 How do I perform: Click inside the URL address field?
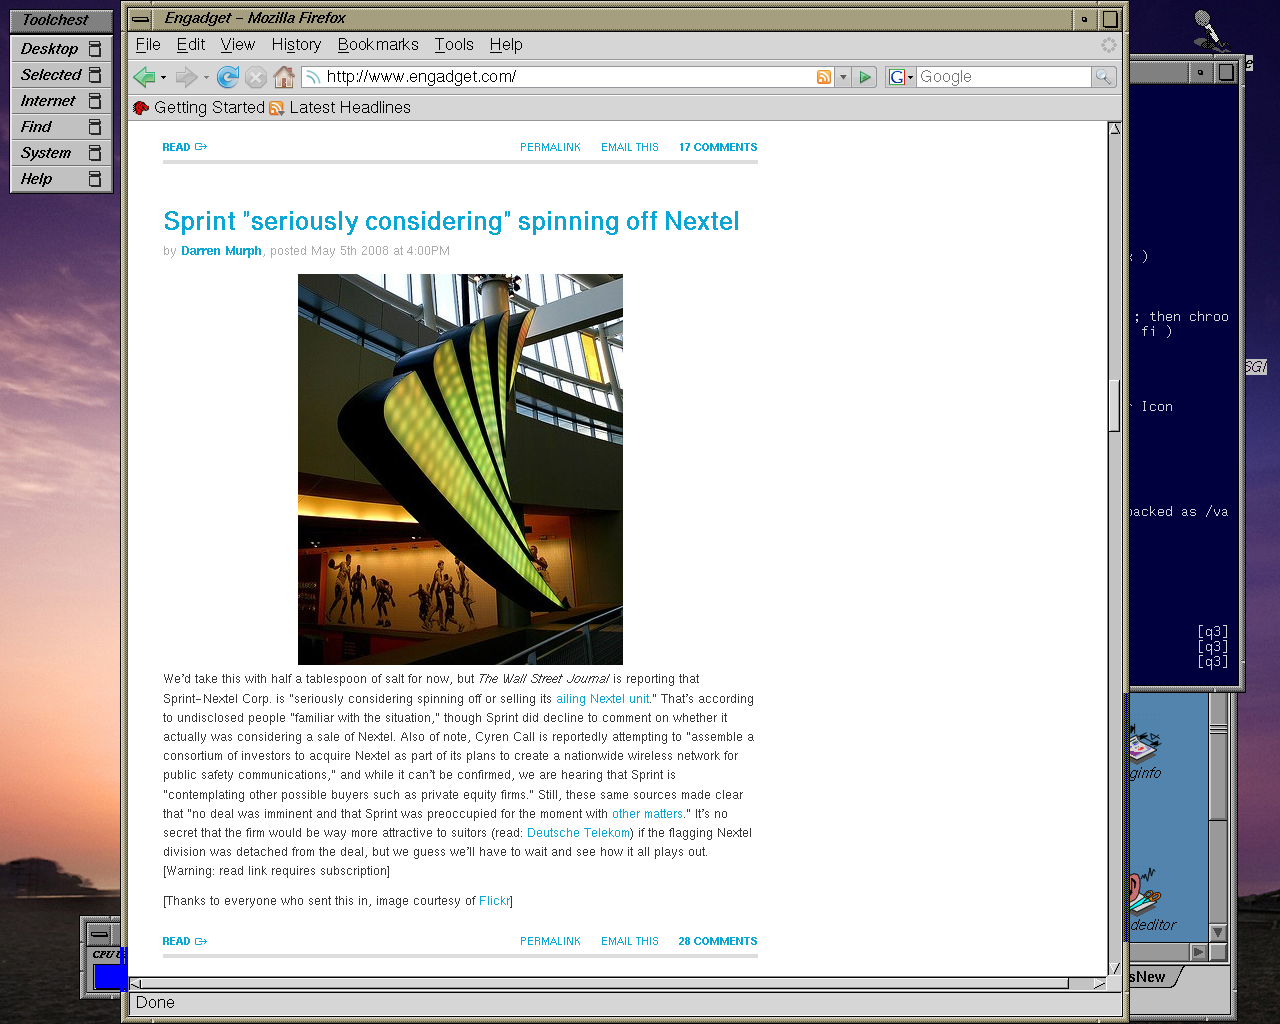click(x=568, y=77)
